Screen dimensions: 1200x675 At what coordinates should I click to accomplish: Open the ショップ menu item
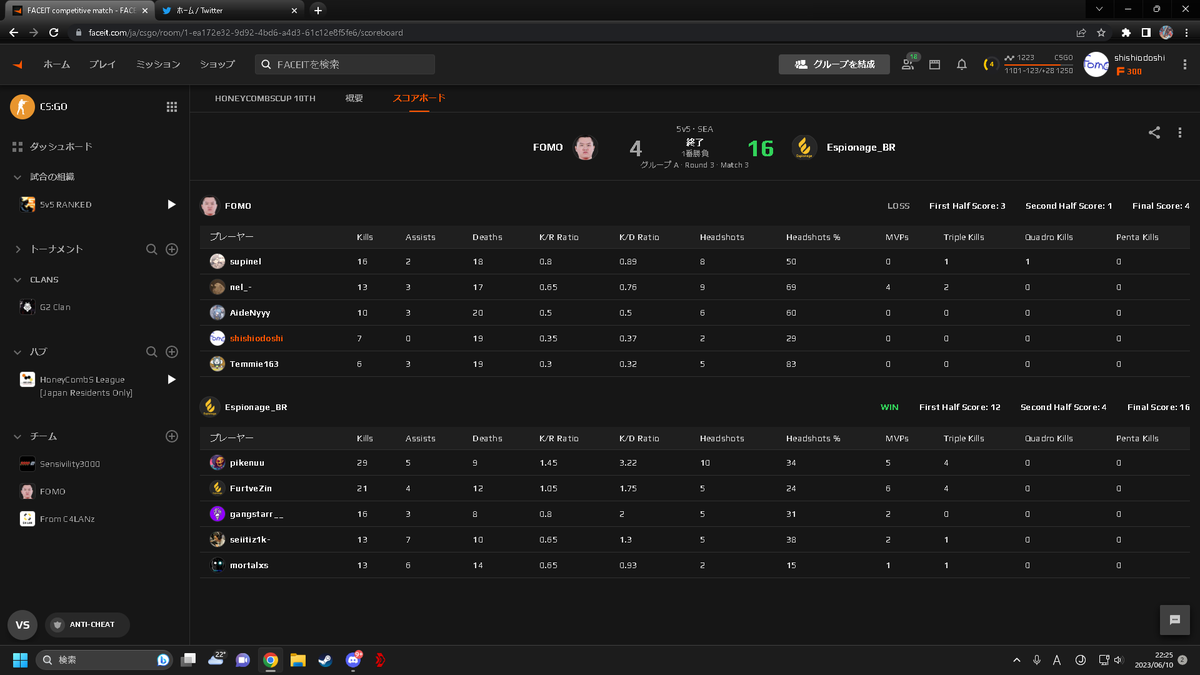[x=217, y=64]
